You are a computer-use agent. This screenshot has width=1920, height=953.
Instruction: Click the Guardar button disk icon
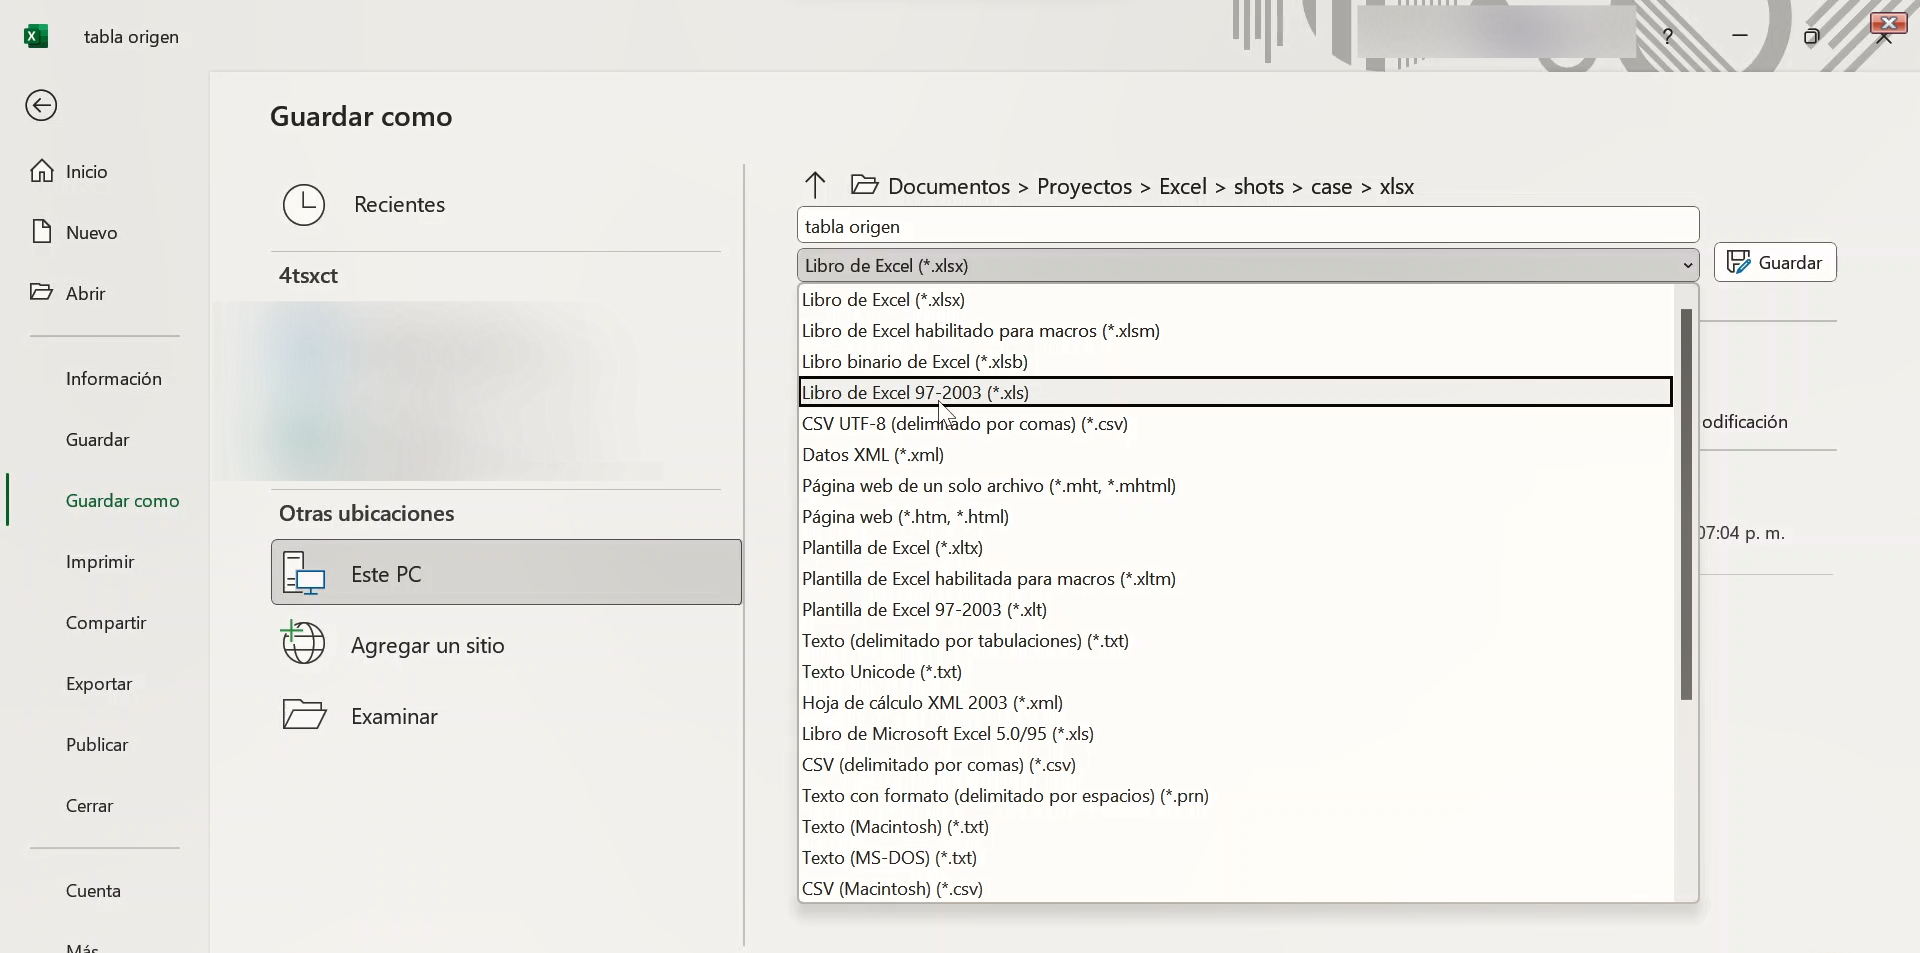click(1739, 262)
